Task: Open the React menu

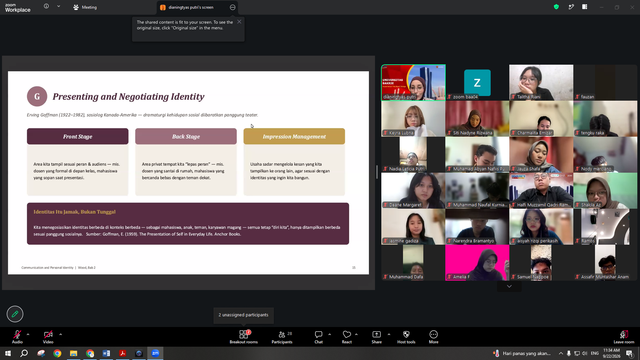Action: pos(347,337)
